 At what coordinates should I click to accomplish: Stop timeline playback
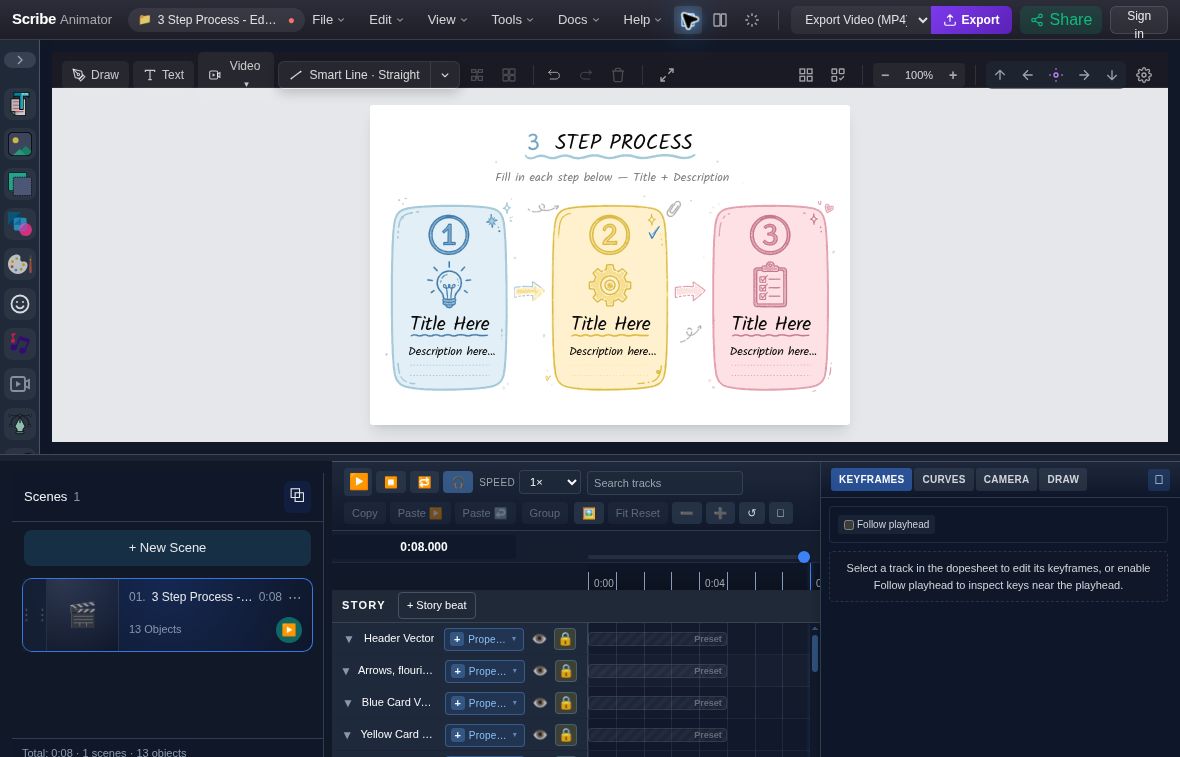(x=391, y=482)
